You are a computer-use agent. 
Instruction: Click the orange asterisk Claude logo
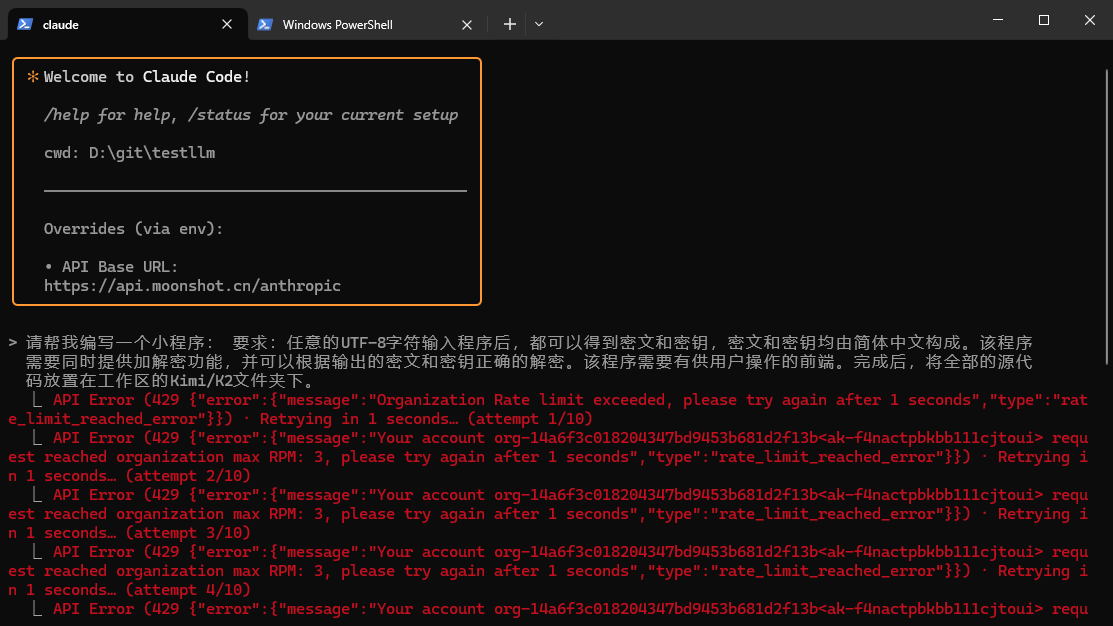pyautogui.click(x=33, y=77)
